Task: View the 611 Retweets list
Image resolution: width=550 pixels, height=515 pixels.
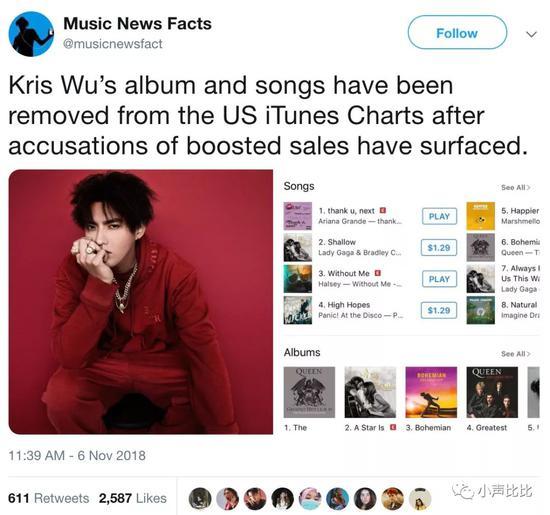Action: point(48,498)
